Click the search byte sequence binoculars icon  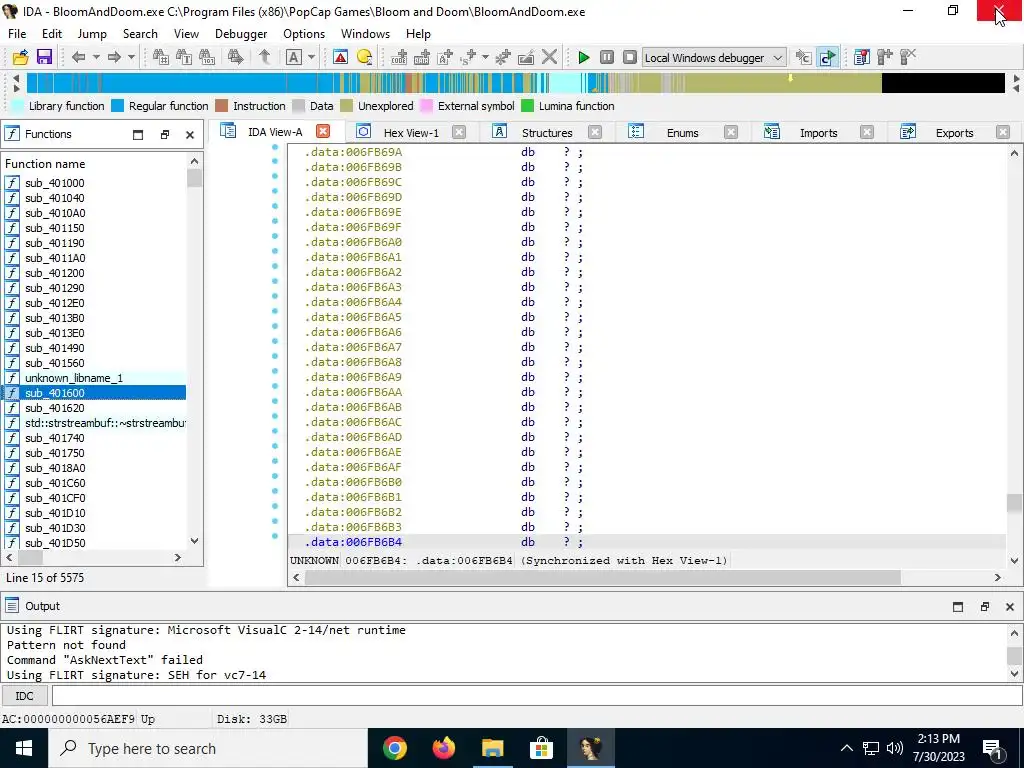tap(207, 57)
